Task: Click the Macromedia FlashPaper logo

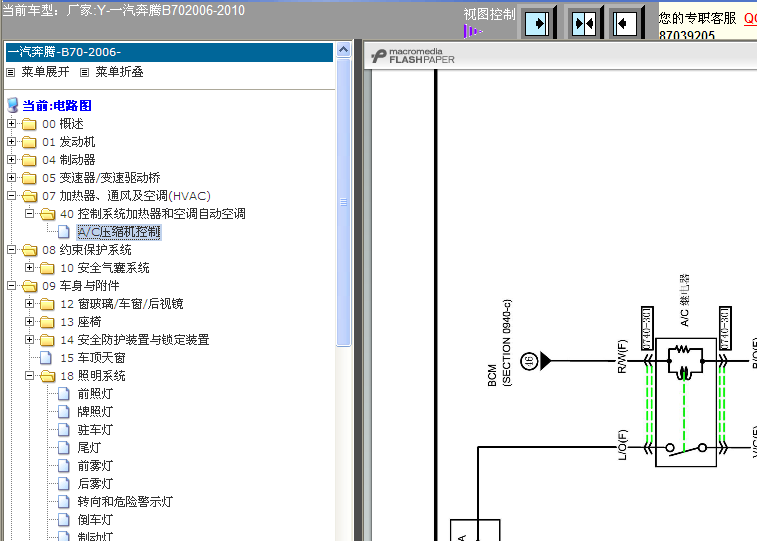Action: pyautogui.click(x=413, y=56)
